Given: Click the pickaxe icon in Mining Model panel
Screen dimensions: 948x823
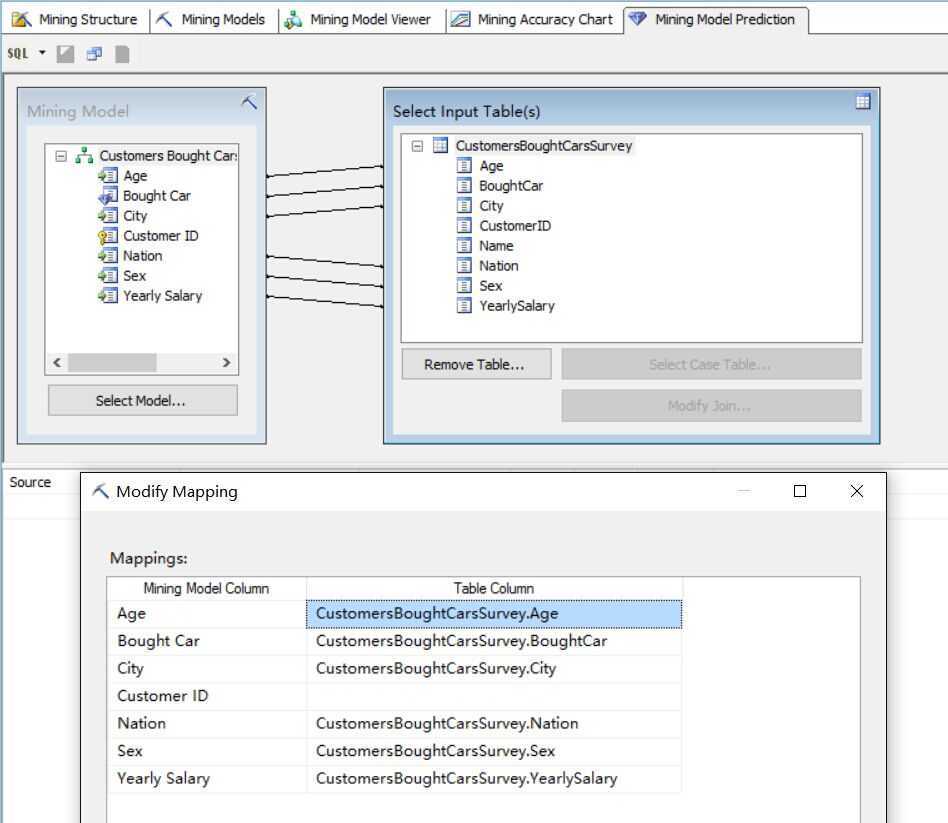Looking at the screenshot, I should (249, 102).
